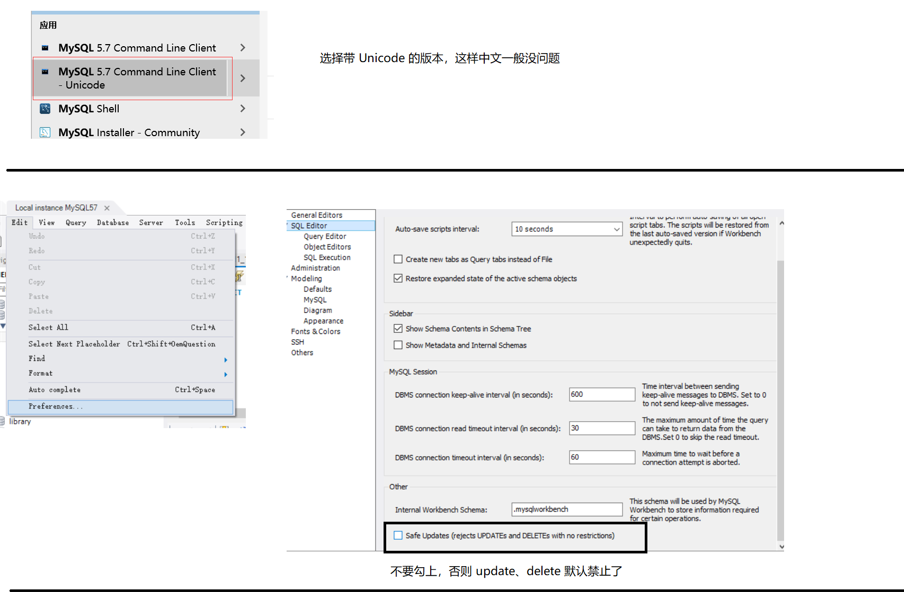Expand chevron beside MySQL Shell
Viewport: 904px width, 592px height.
click(243, 108)
